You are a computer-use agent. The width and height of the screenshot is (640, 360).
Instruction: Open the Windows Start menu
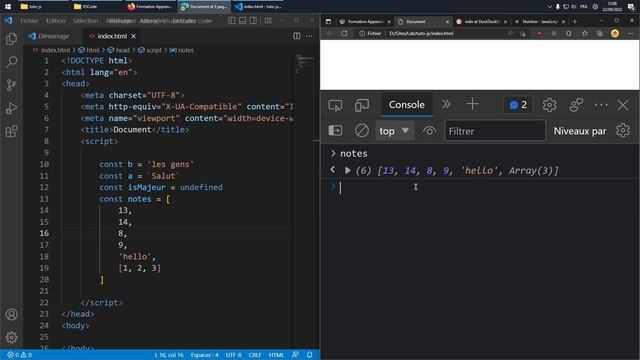point(8,7)
